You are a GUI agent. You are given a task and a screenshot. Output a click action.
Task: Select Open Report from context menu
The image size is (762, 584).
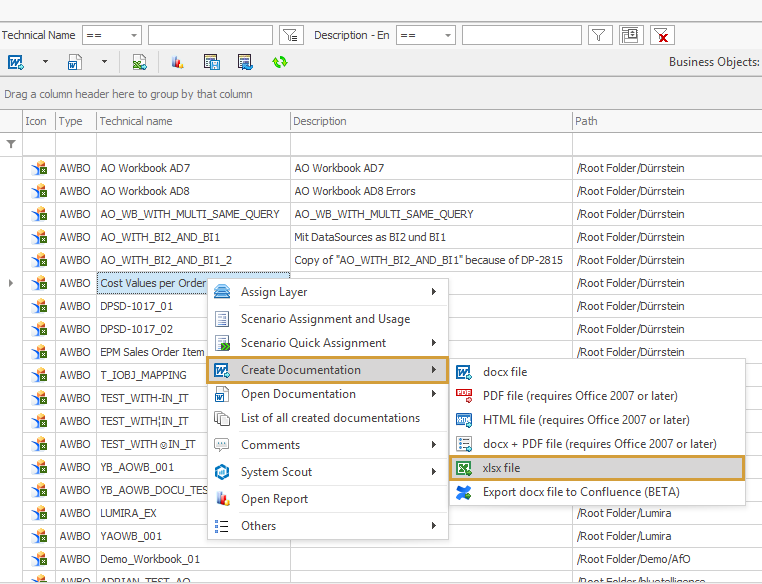pyautogui.click(x=274, y=499)
